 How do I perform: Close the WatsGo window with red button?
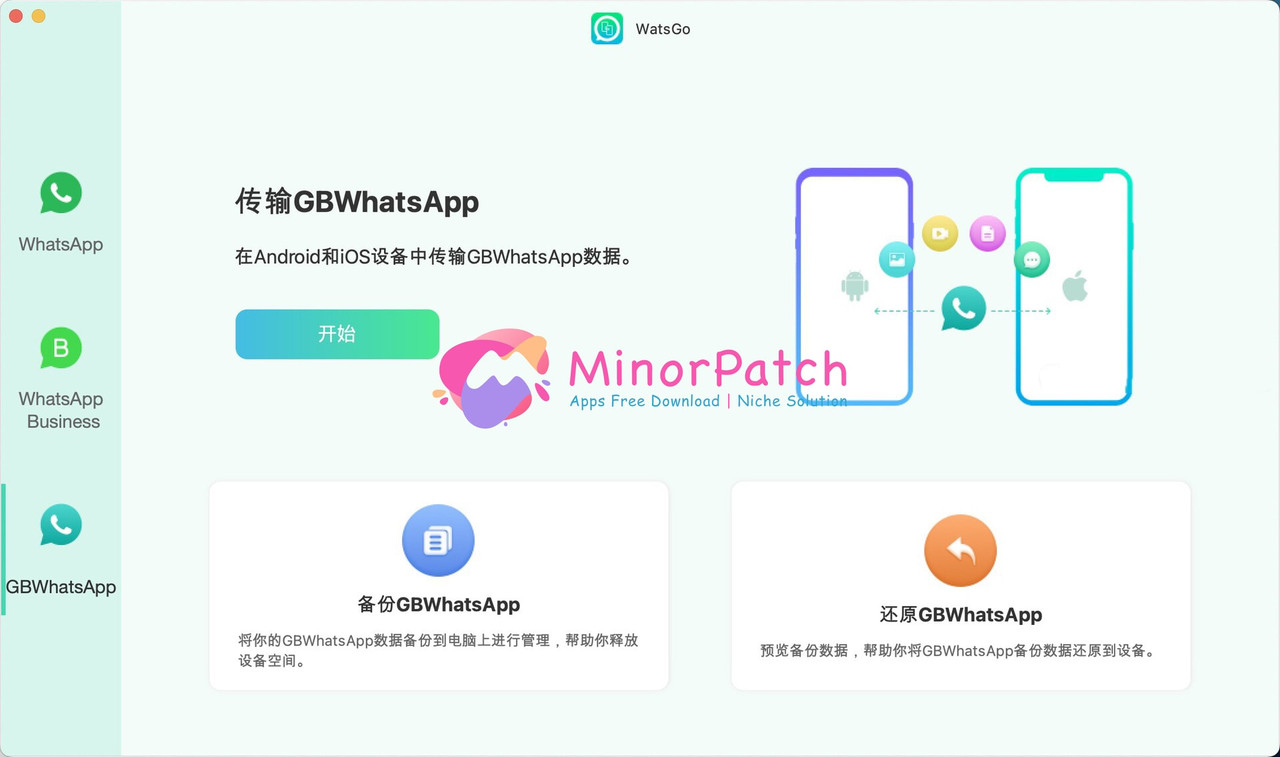click(x=16, y=16)
